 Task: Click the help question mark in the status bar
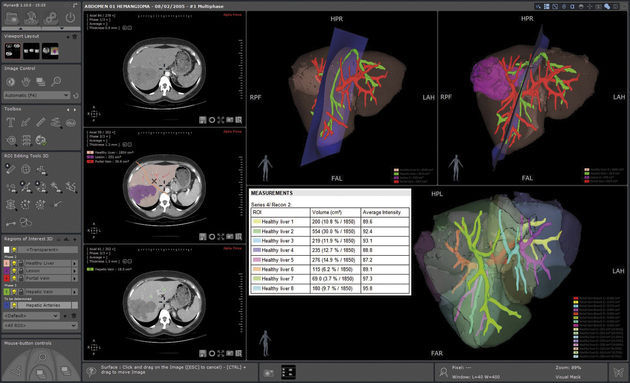pyautogui.click(x=91, y=371)
